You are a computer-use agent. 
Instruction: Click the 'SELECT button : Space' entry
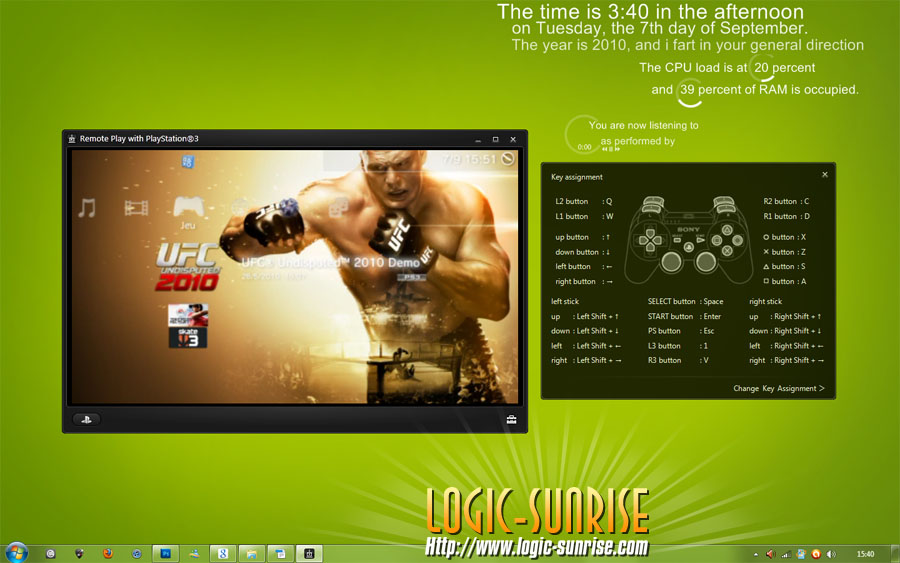point(685,301)
